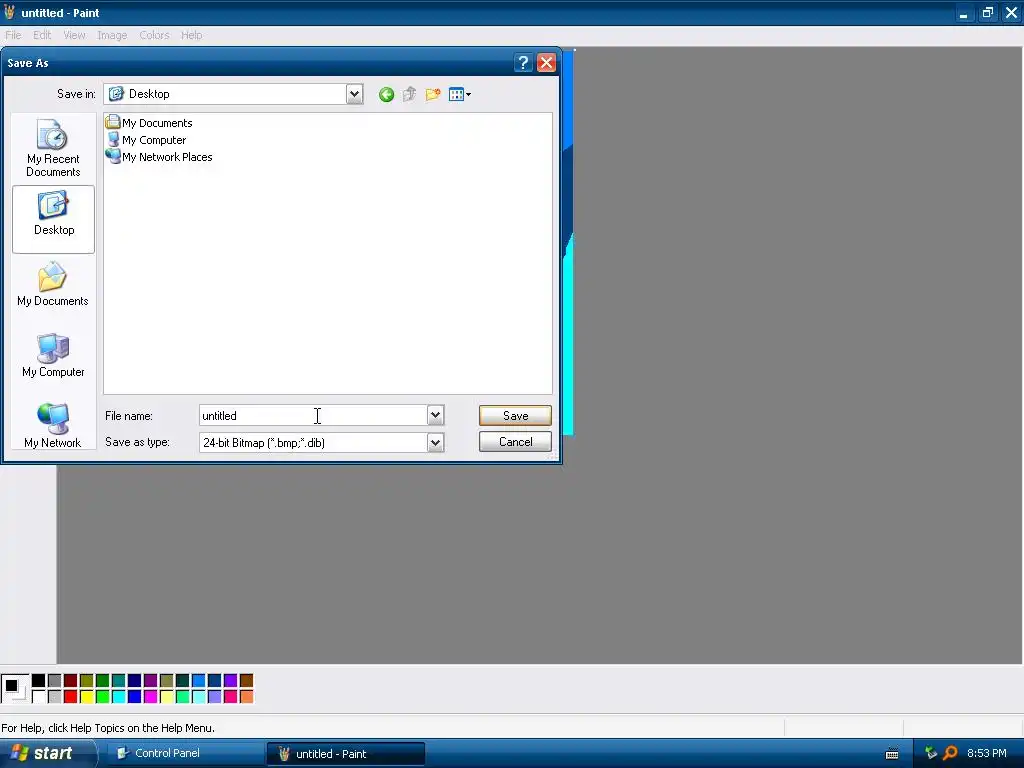Pick the dark gray color swatch

(x=55, y=680)
